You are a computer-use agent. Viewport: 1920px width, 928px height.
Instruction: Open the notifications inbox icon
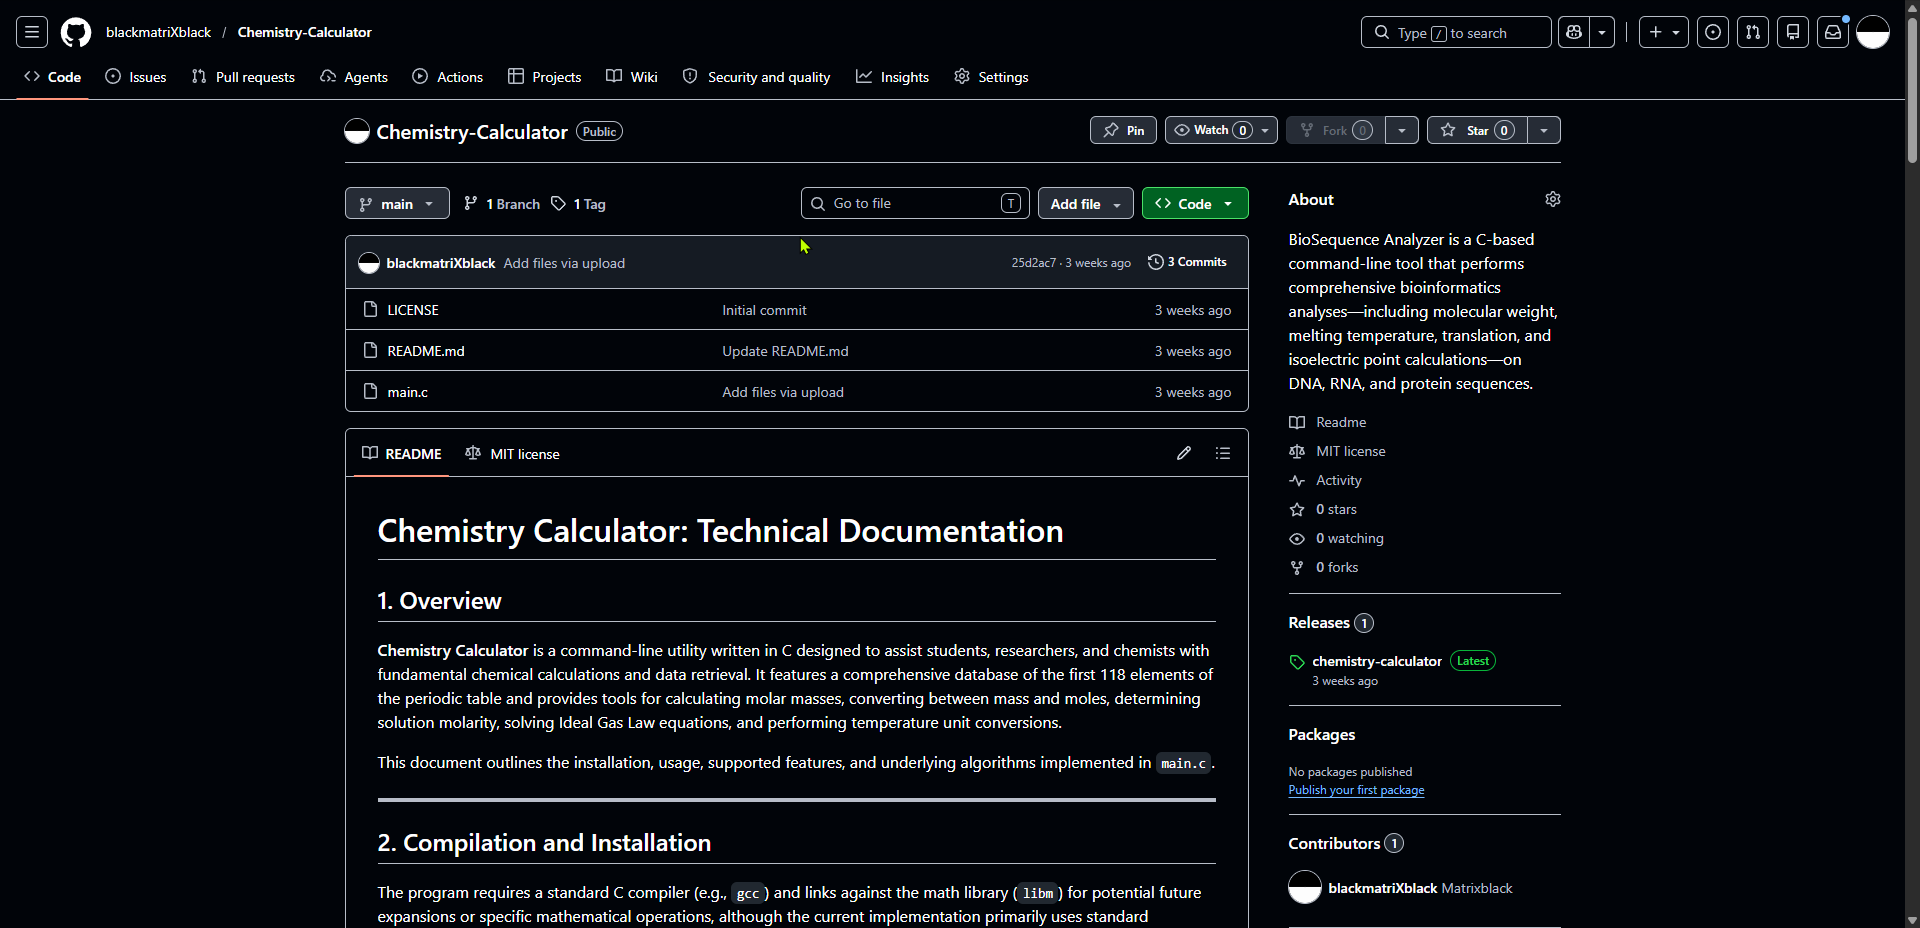coord(1833,32)
